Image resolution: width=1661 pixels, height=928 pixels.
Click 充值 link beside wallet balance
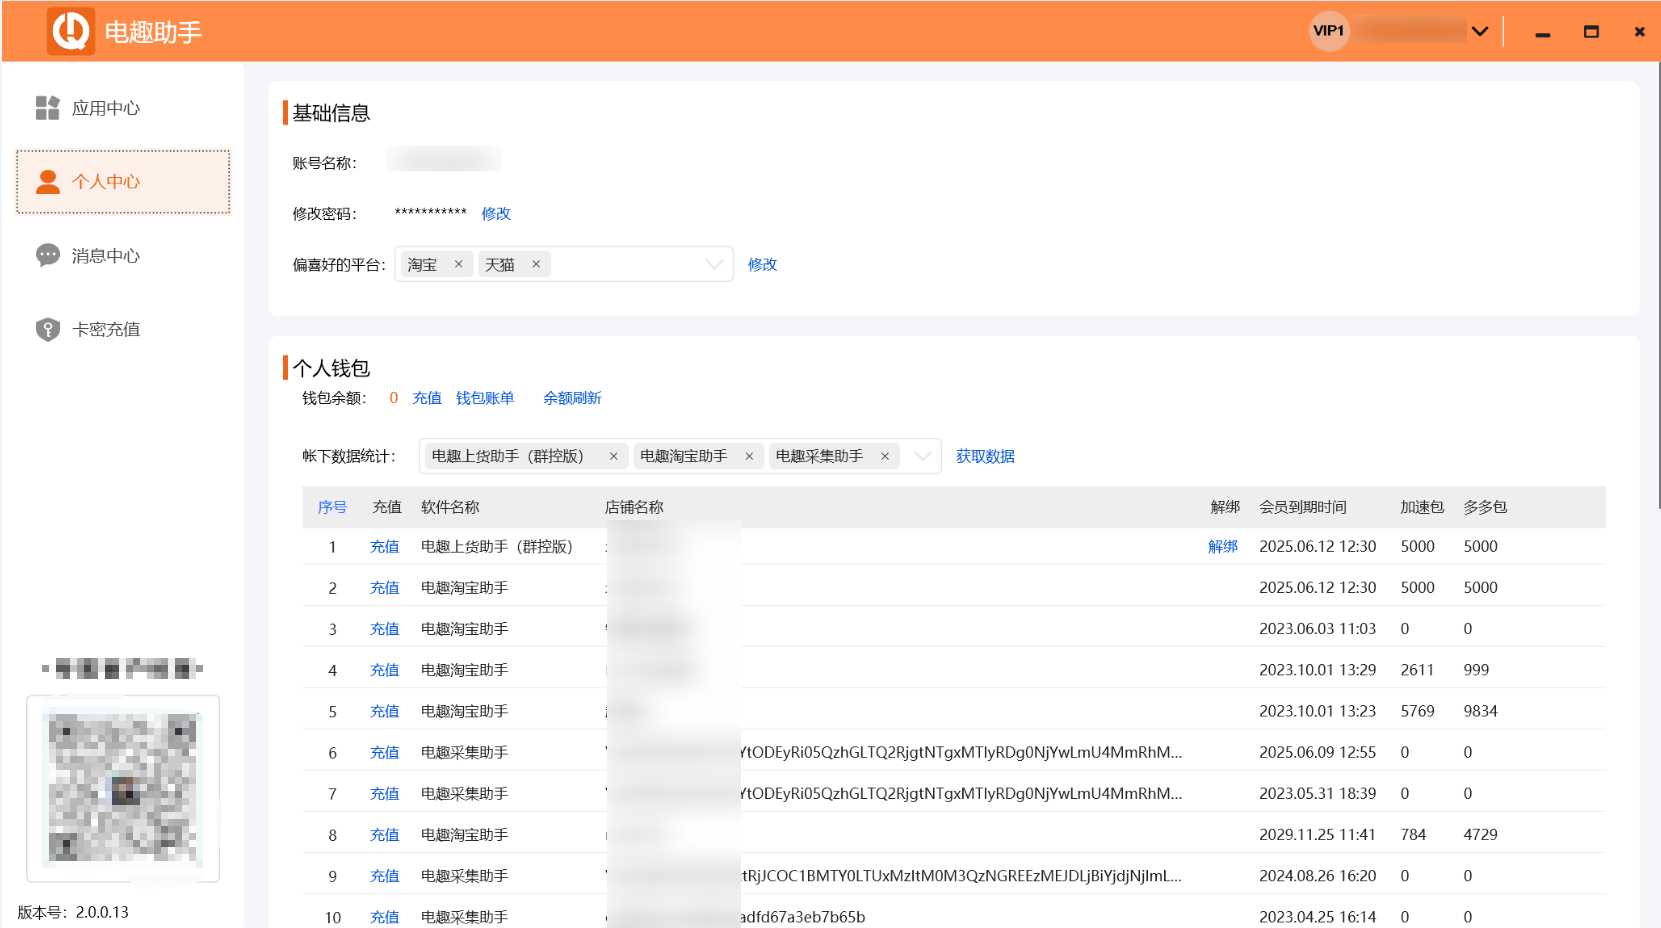[427, 398]
